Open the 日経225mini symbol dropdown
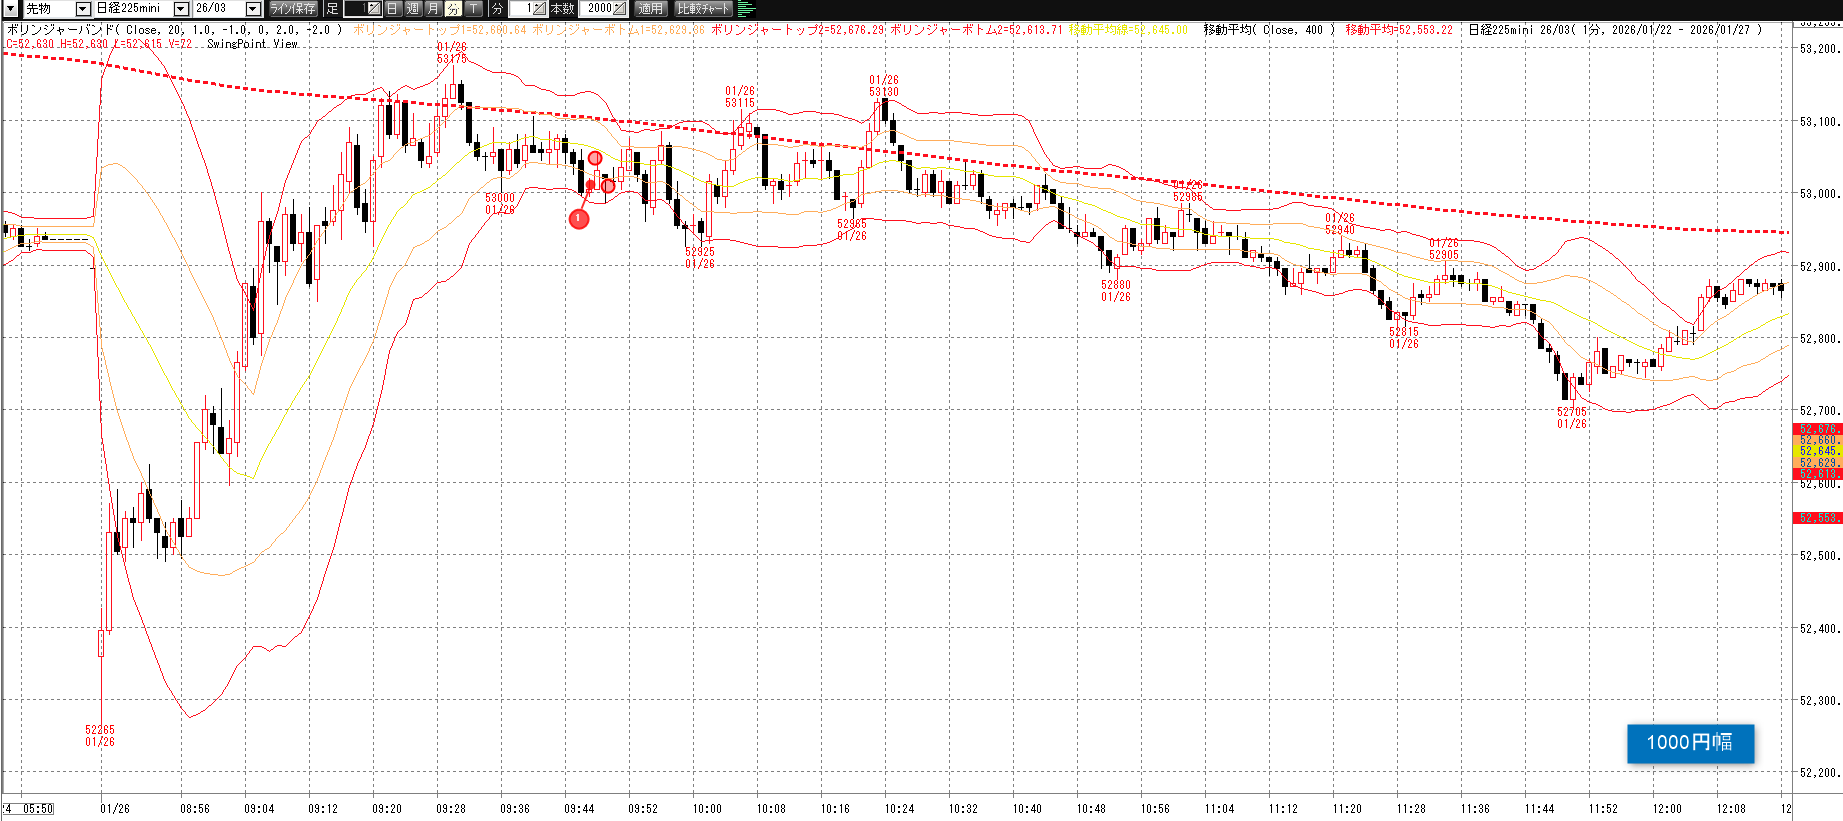Image resolution: width=1843 pixels, height=821 pixels. [181, 9]
